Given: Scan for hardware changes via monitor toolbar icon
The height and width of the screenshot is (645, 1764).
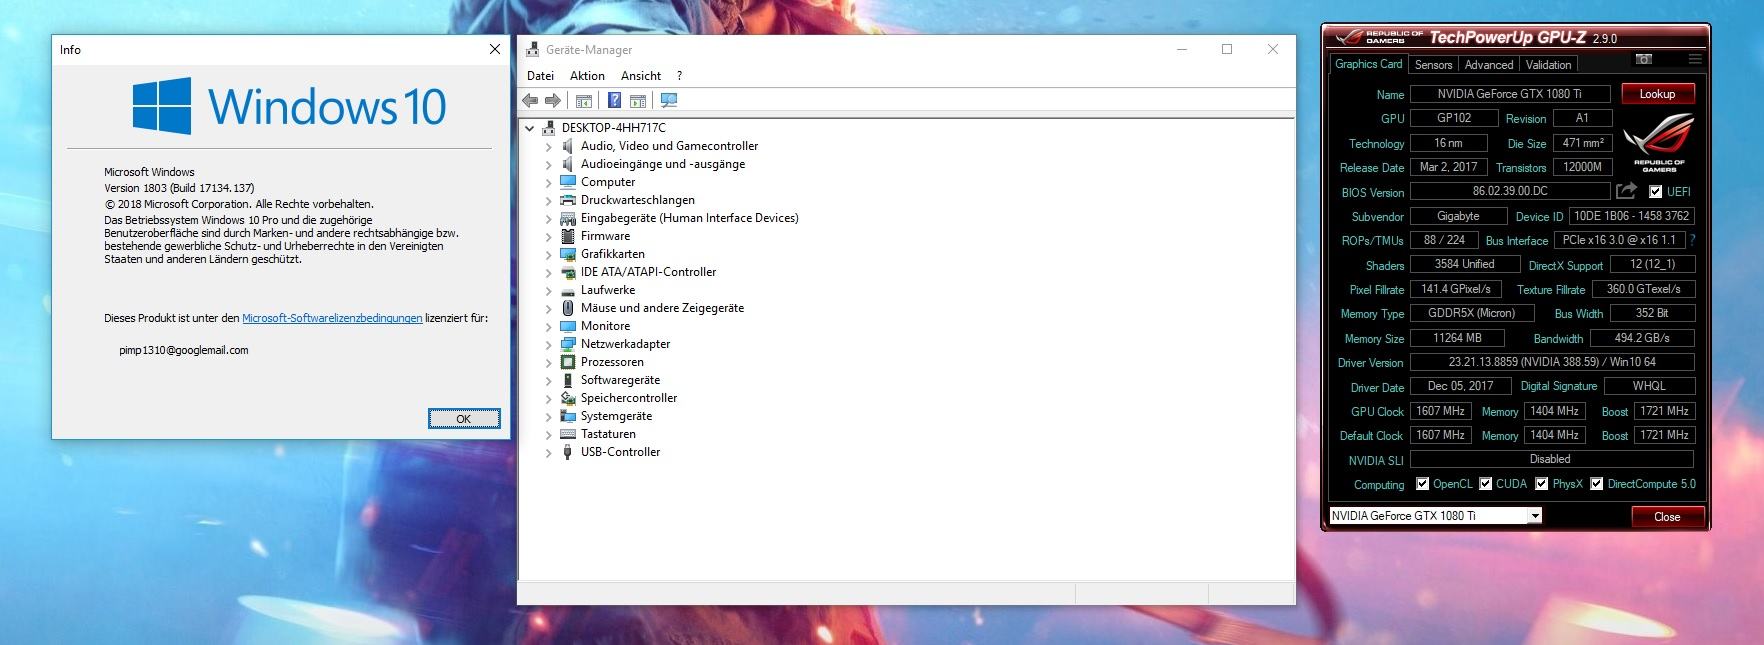Looking at the screenshot, I should [669, 100].
